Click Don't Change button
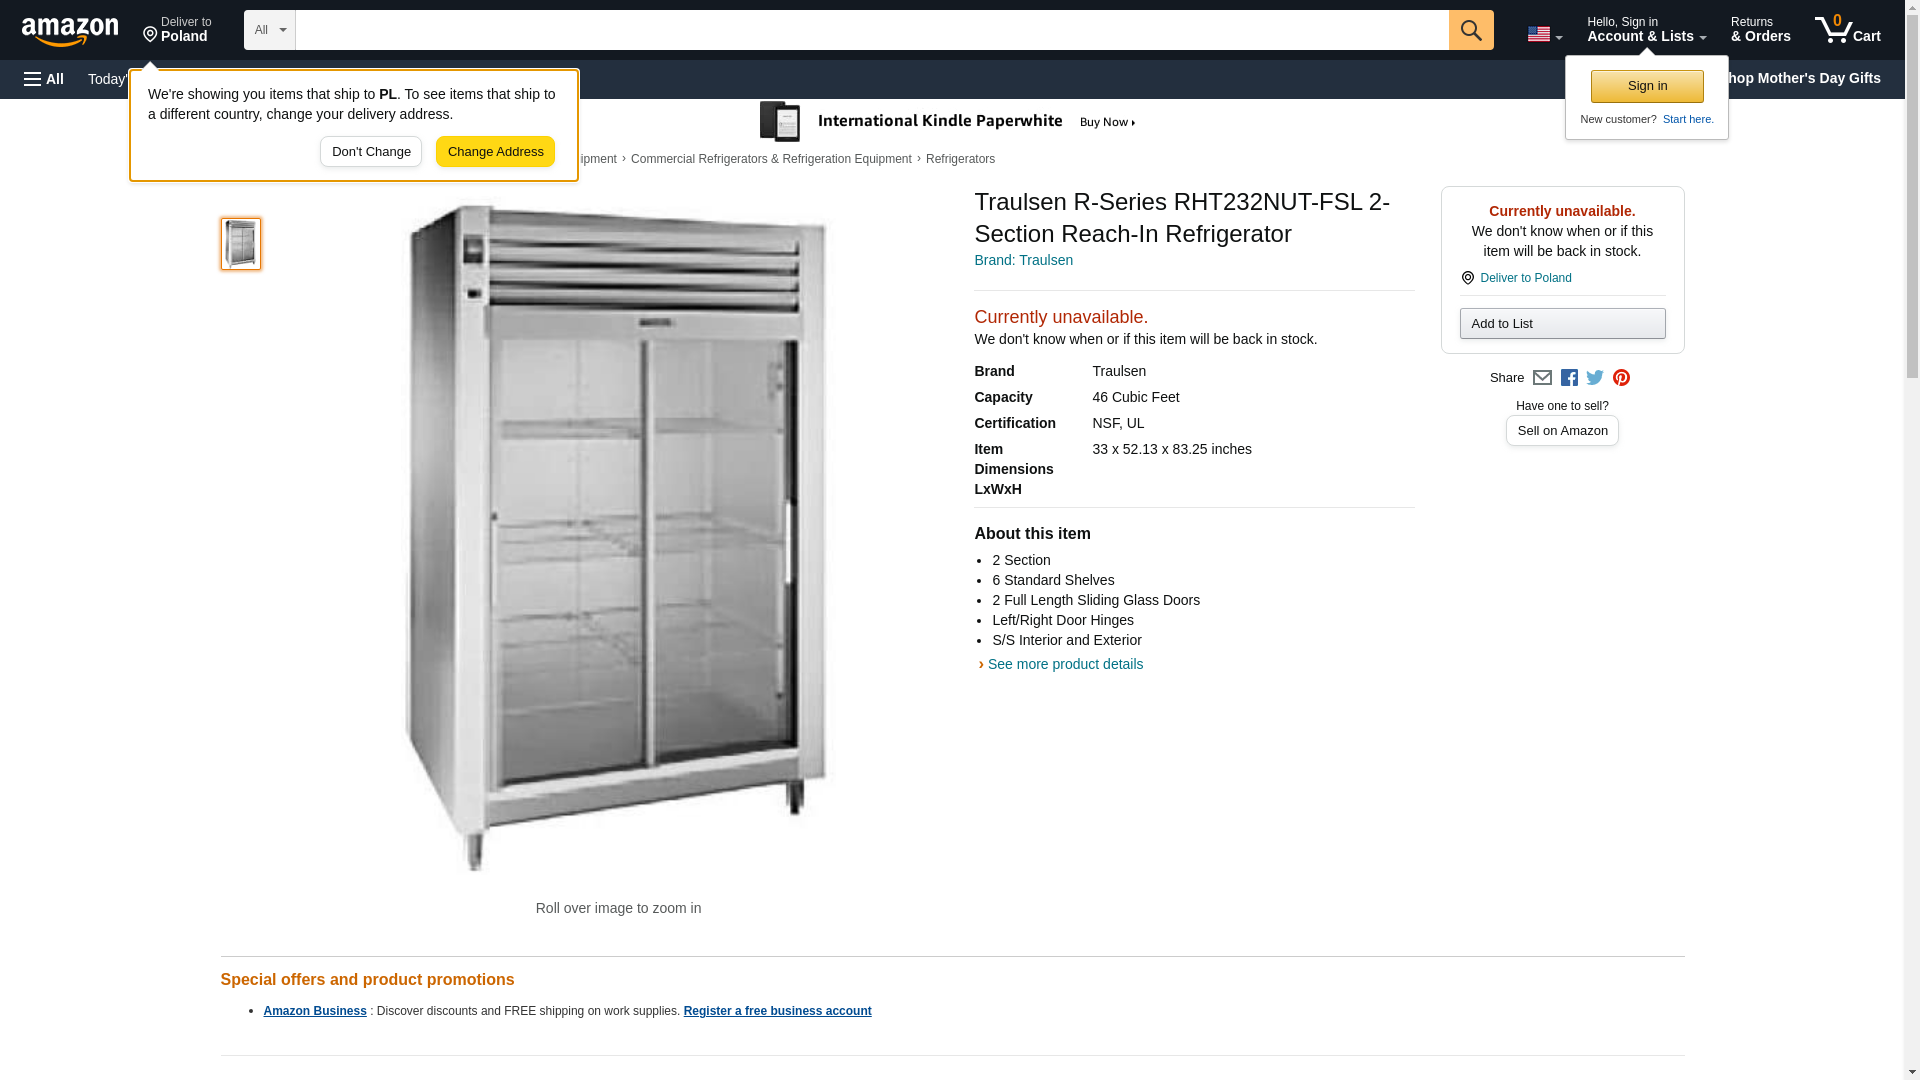Viewport: 1920px width, 1080px height. 371,152
